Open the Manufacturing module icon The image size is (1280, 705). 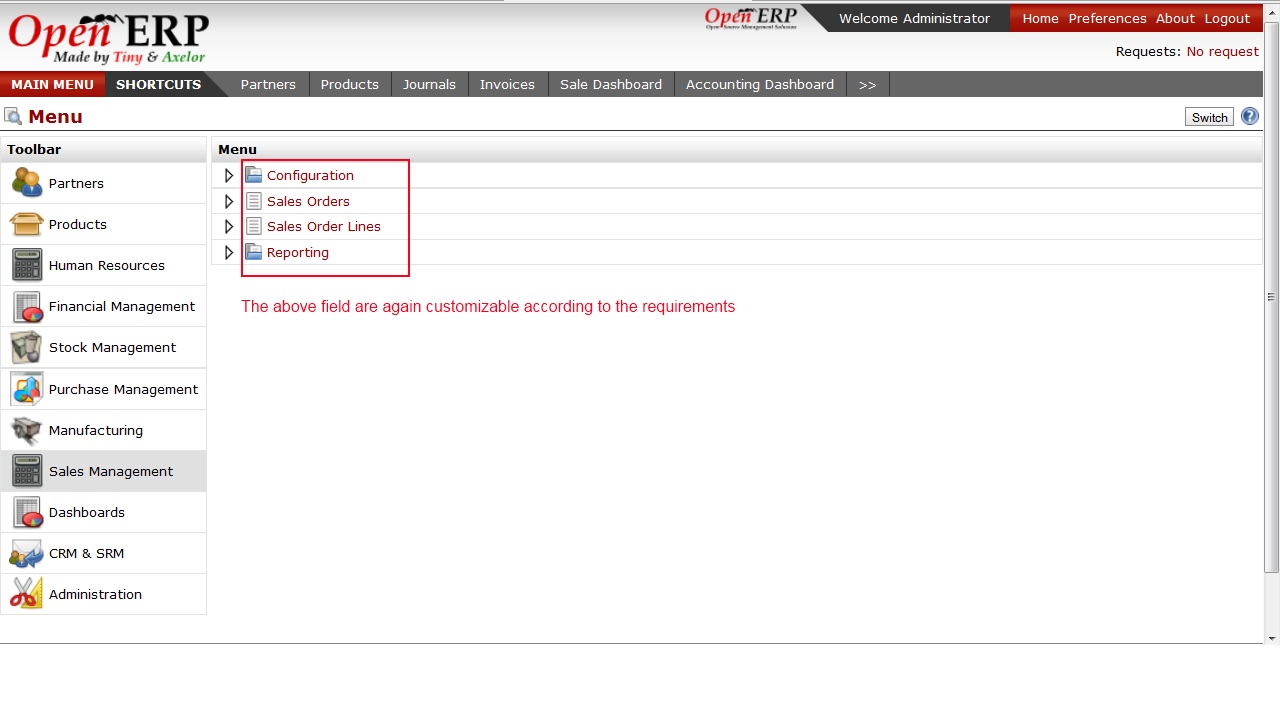[x=26, y=430]
